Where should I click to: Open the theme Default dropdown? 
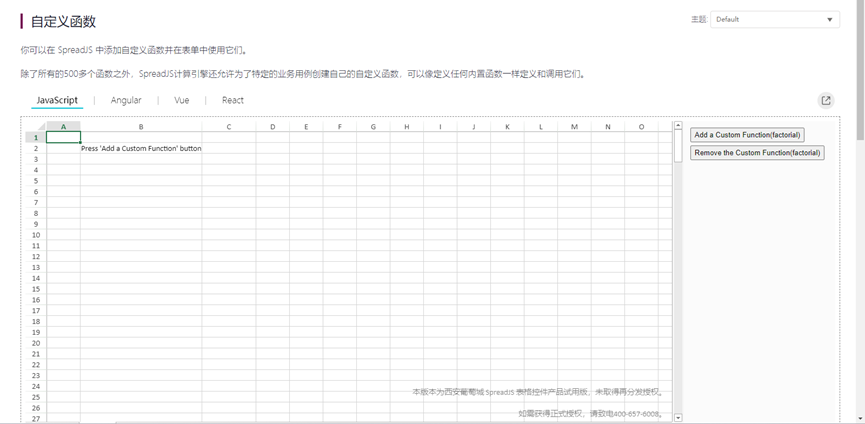pos(775,19)
